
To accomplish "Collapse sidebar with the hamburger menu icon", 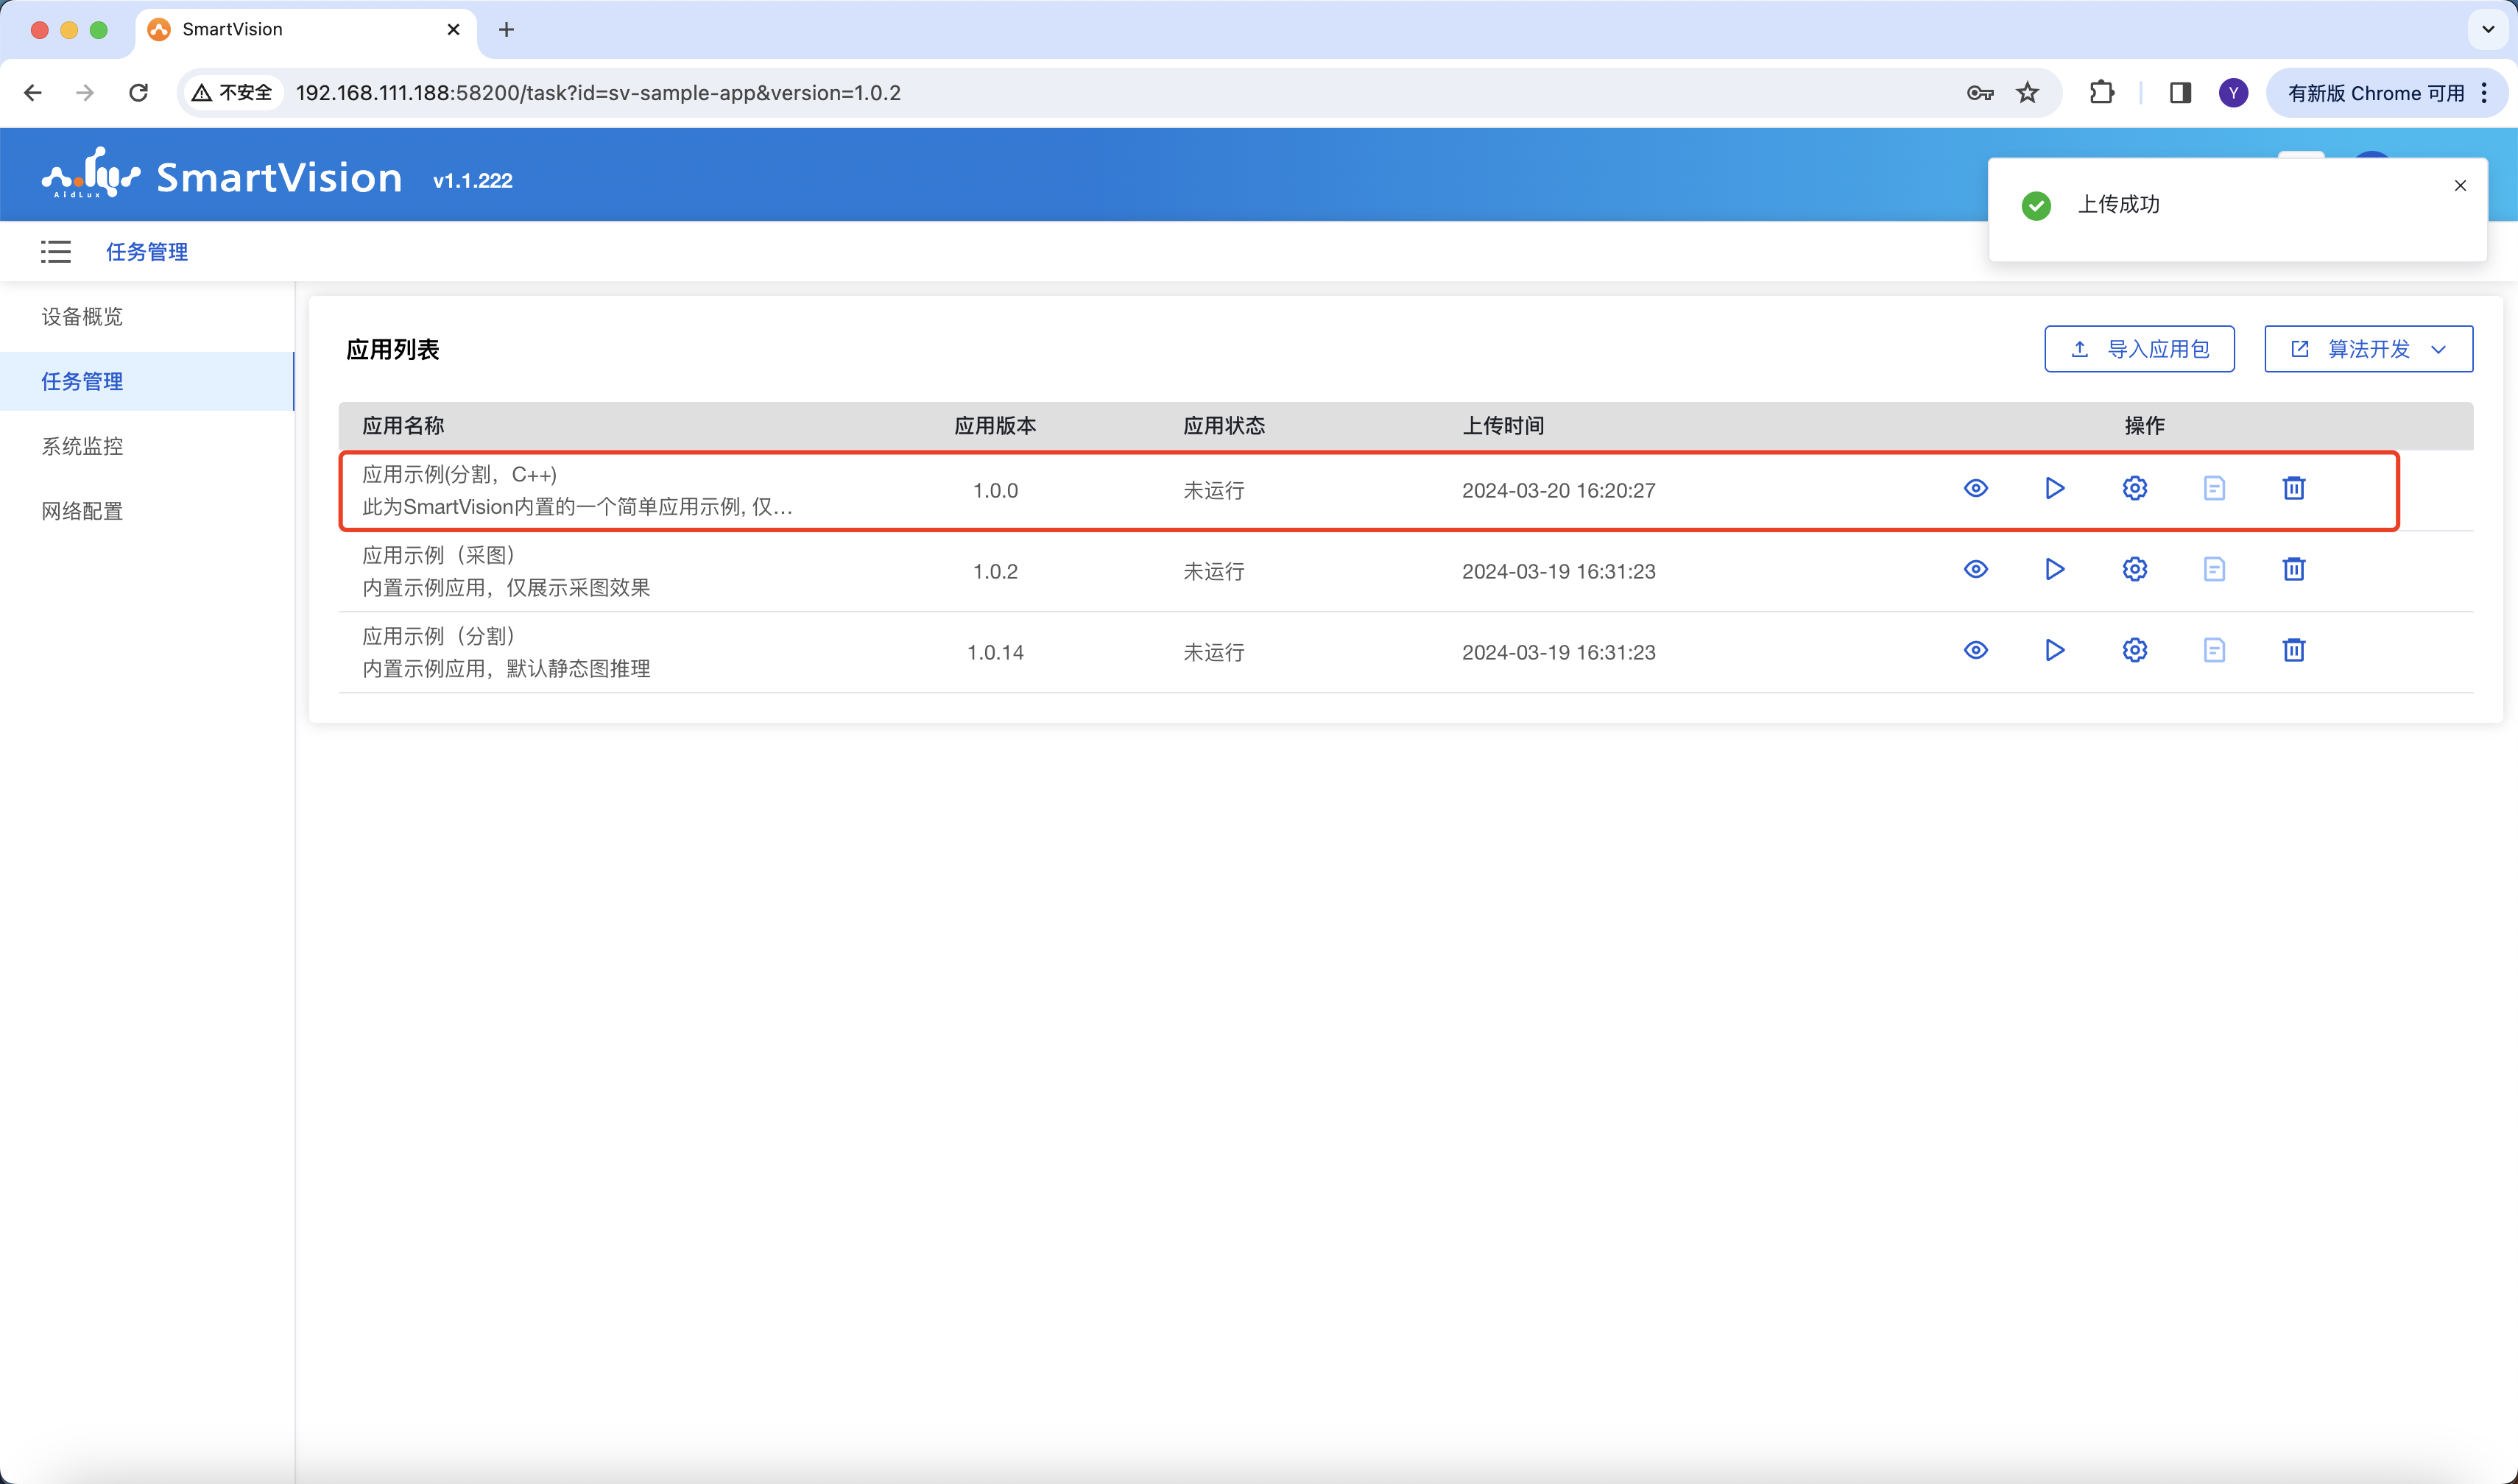I will point(56,252).
